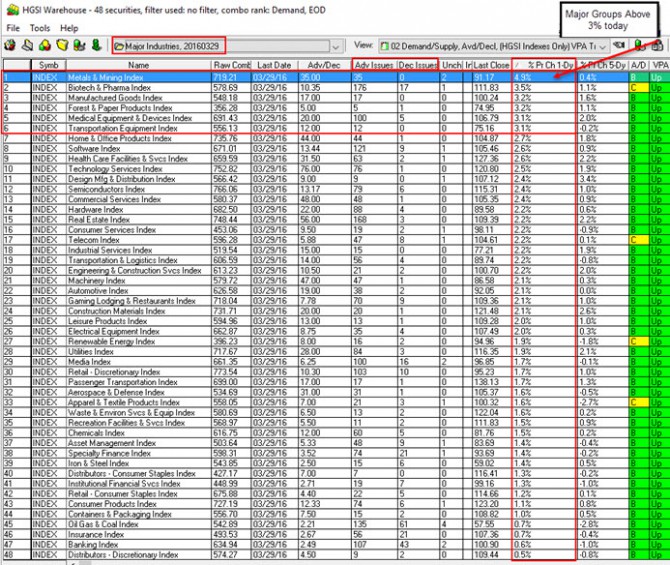Select the Banking Index row
Screen dimensions: 670x565
coord(336,545)
